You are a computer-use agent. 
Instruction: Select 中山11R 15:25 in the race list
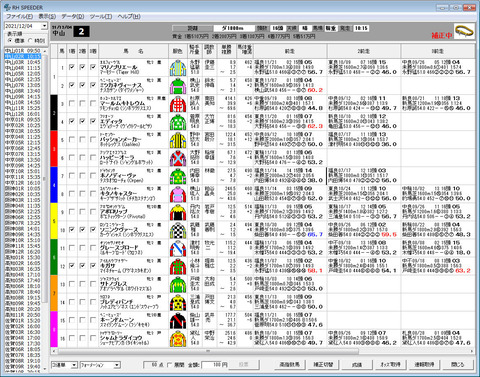tap(23, 108)
